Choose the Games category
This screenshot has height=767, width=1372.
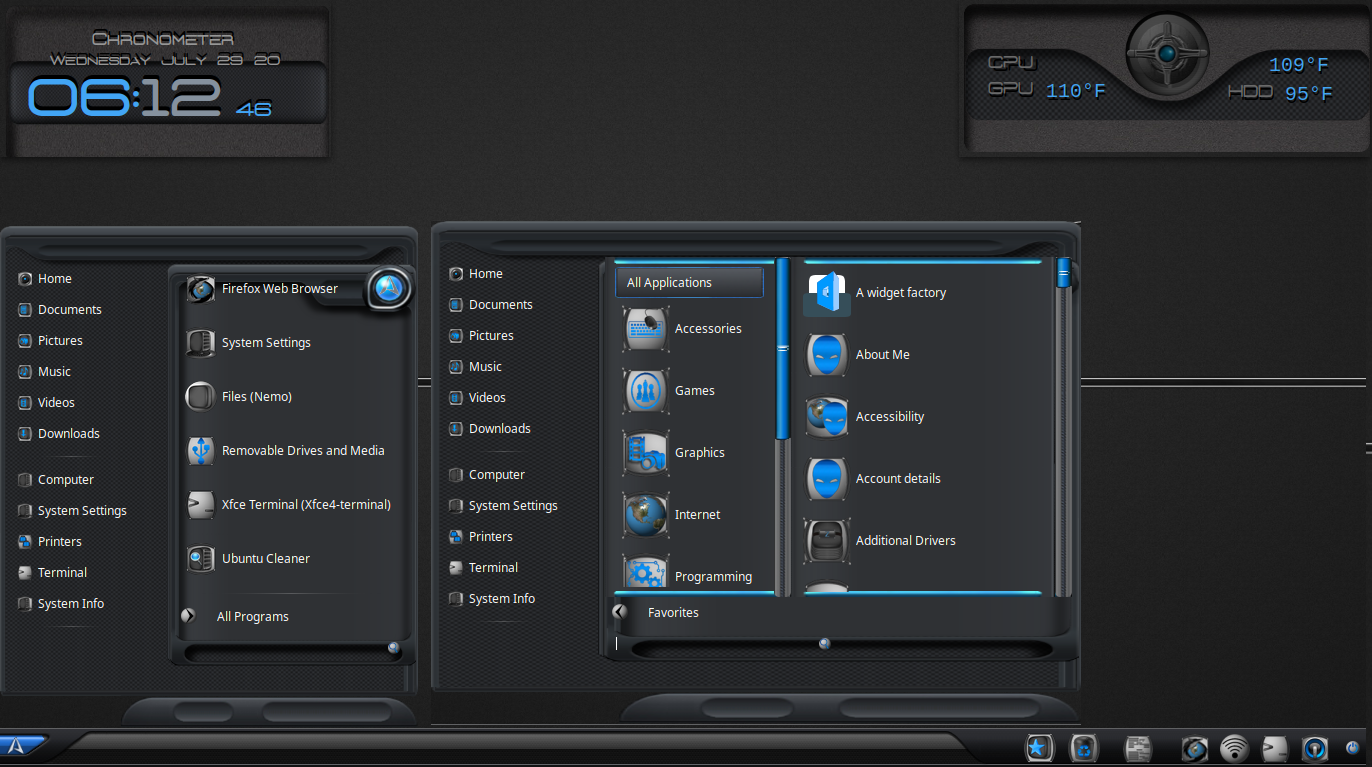(694, 391)
